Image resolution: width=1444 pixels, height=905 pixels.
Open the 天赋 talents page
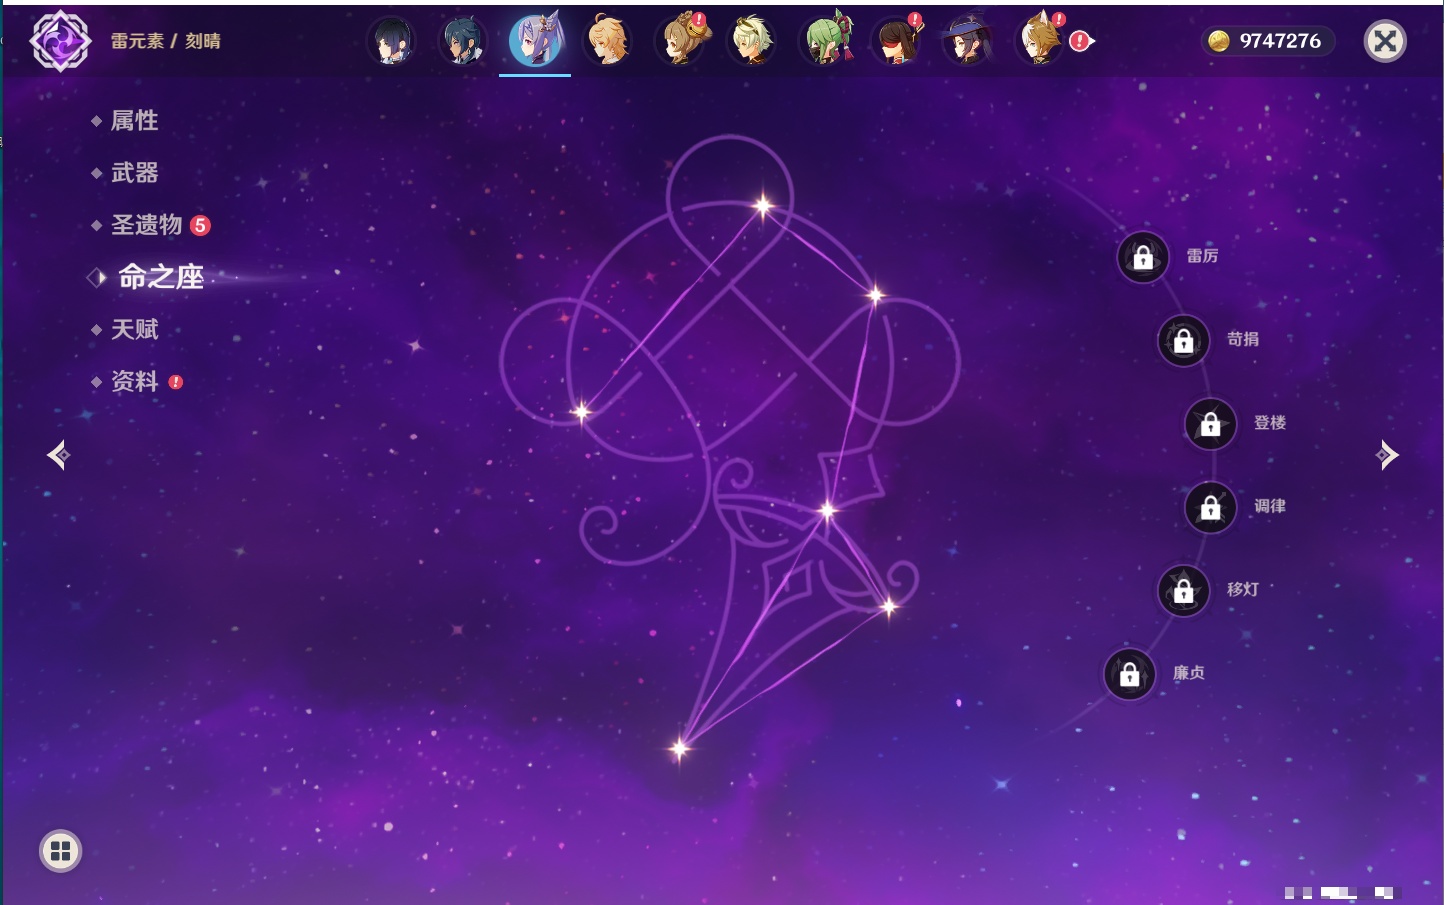(134, 329)
